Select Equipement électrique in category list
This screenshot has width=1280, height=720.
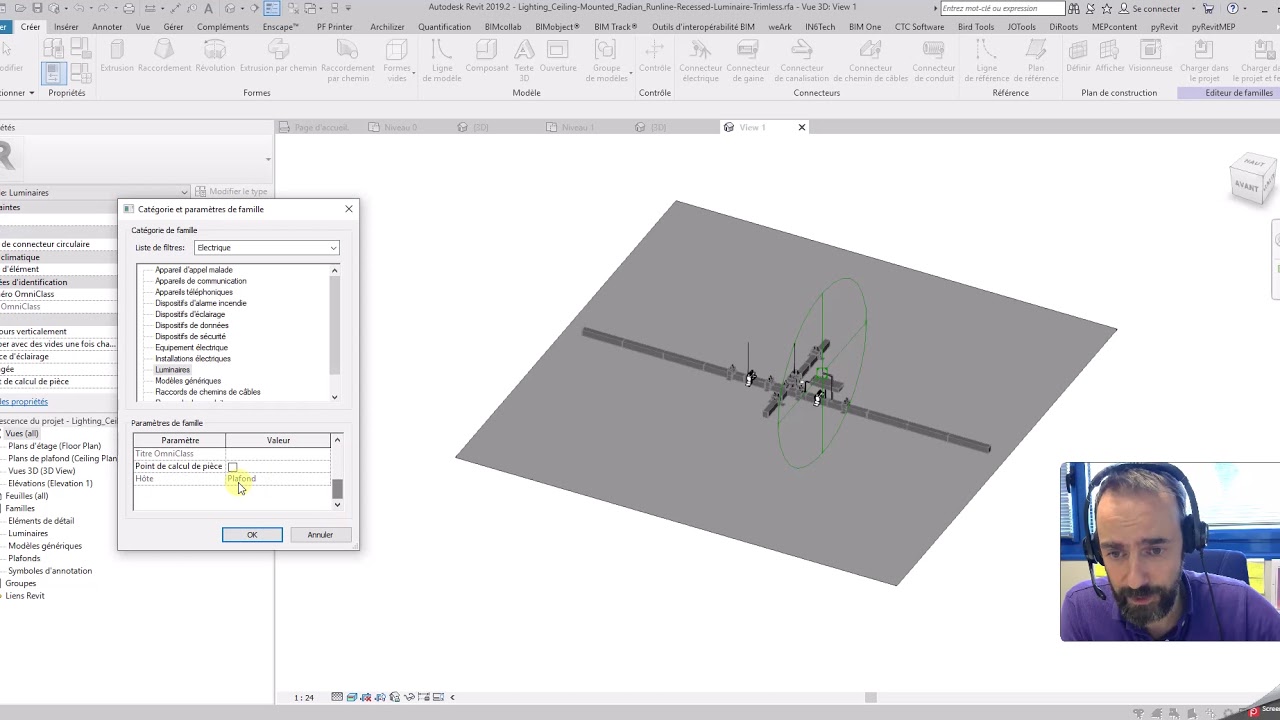(x=191, y=348)
